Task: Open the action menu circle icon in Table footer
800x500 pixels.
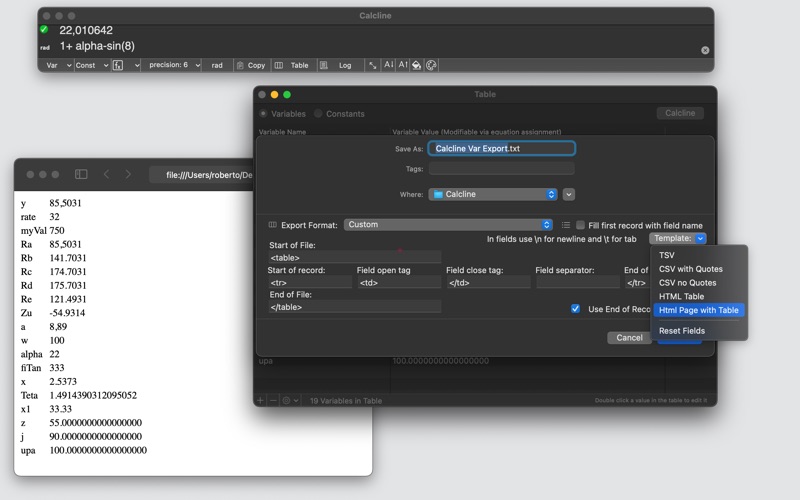Action: [x=290, y=401]
